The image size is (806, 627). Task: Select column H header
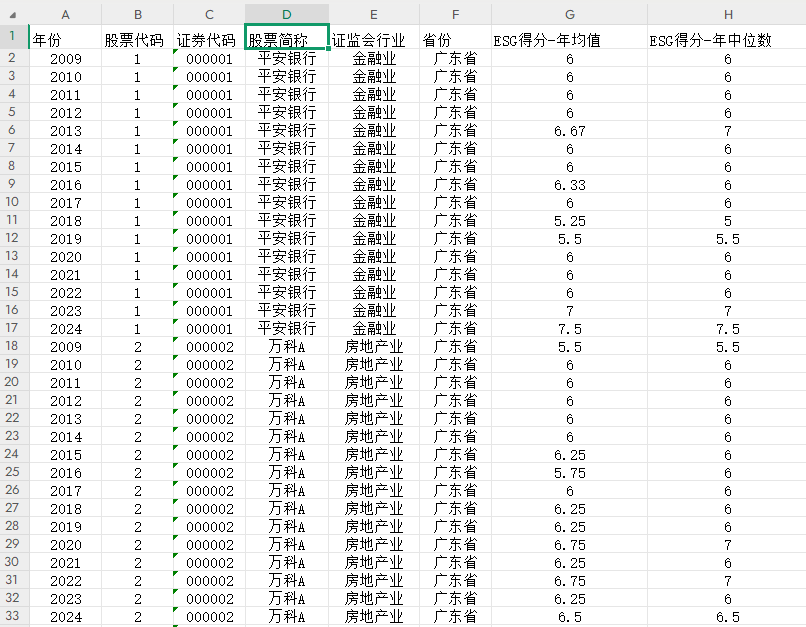[x=727, y=14]
